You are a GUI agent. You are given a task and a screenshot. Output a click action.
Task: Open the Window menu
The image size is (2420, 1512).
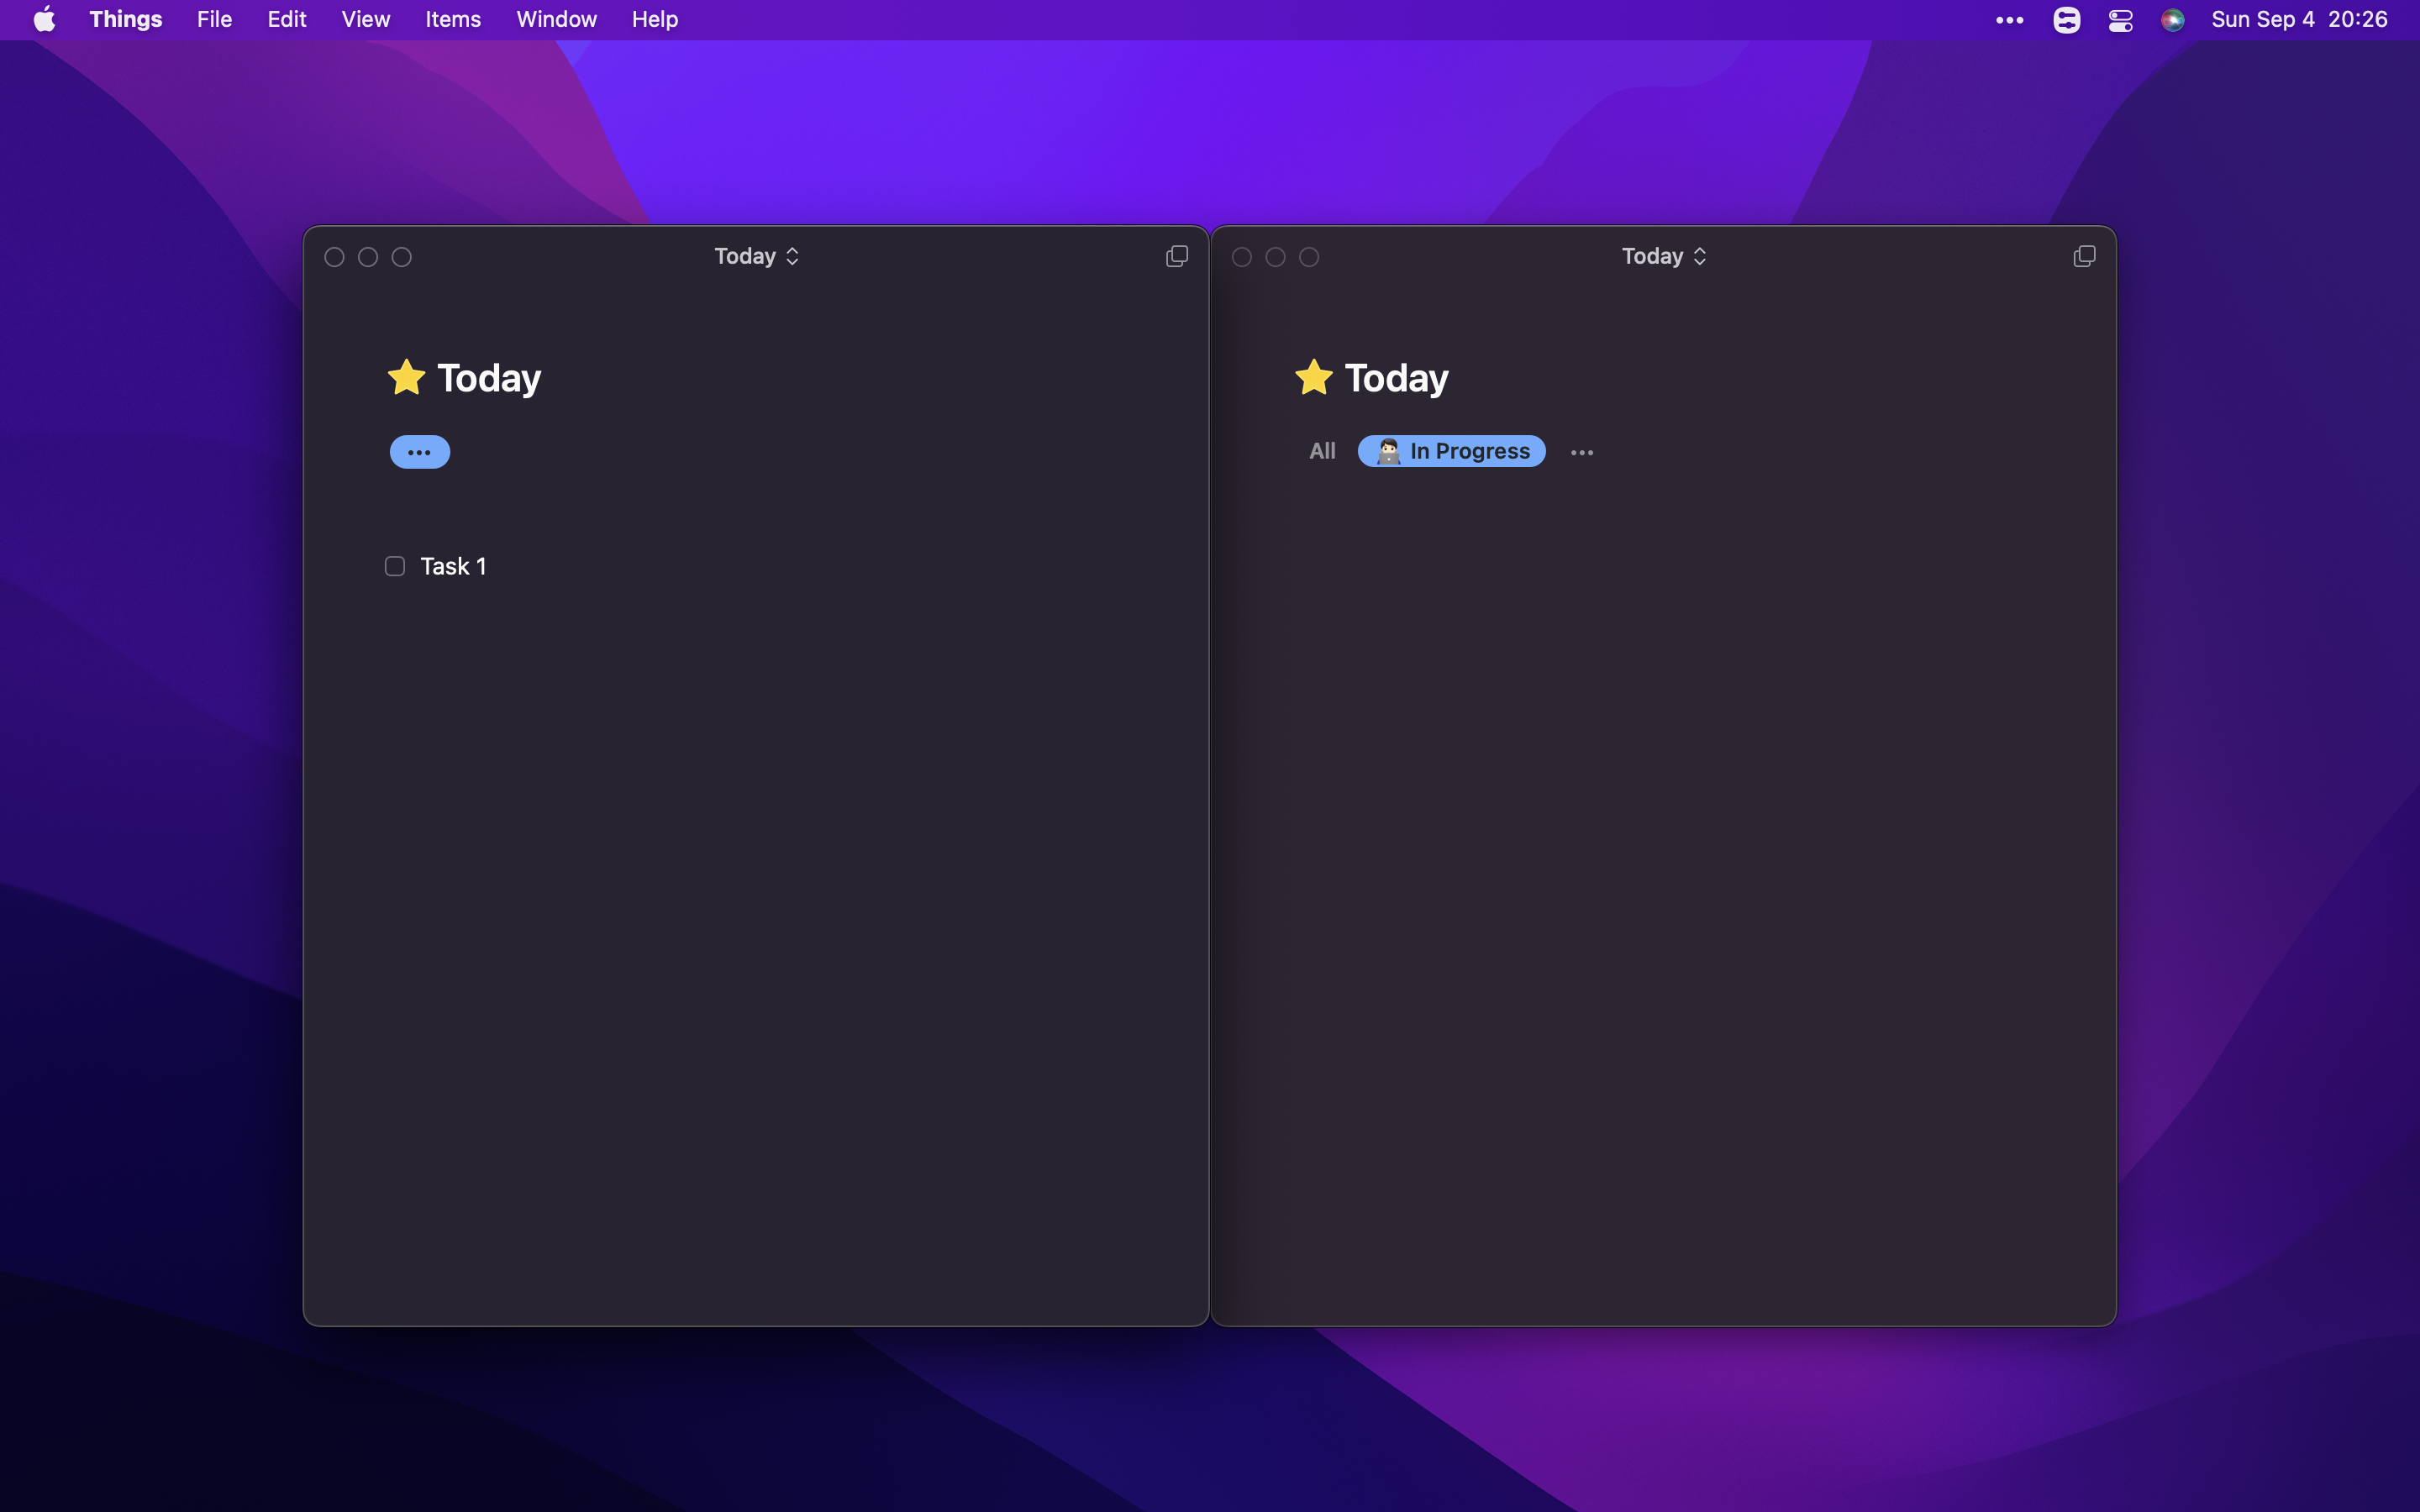pyautogui.click(x=556, y=19)
